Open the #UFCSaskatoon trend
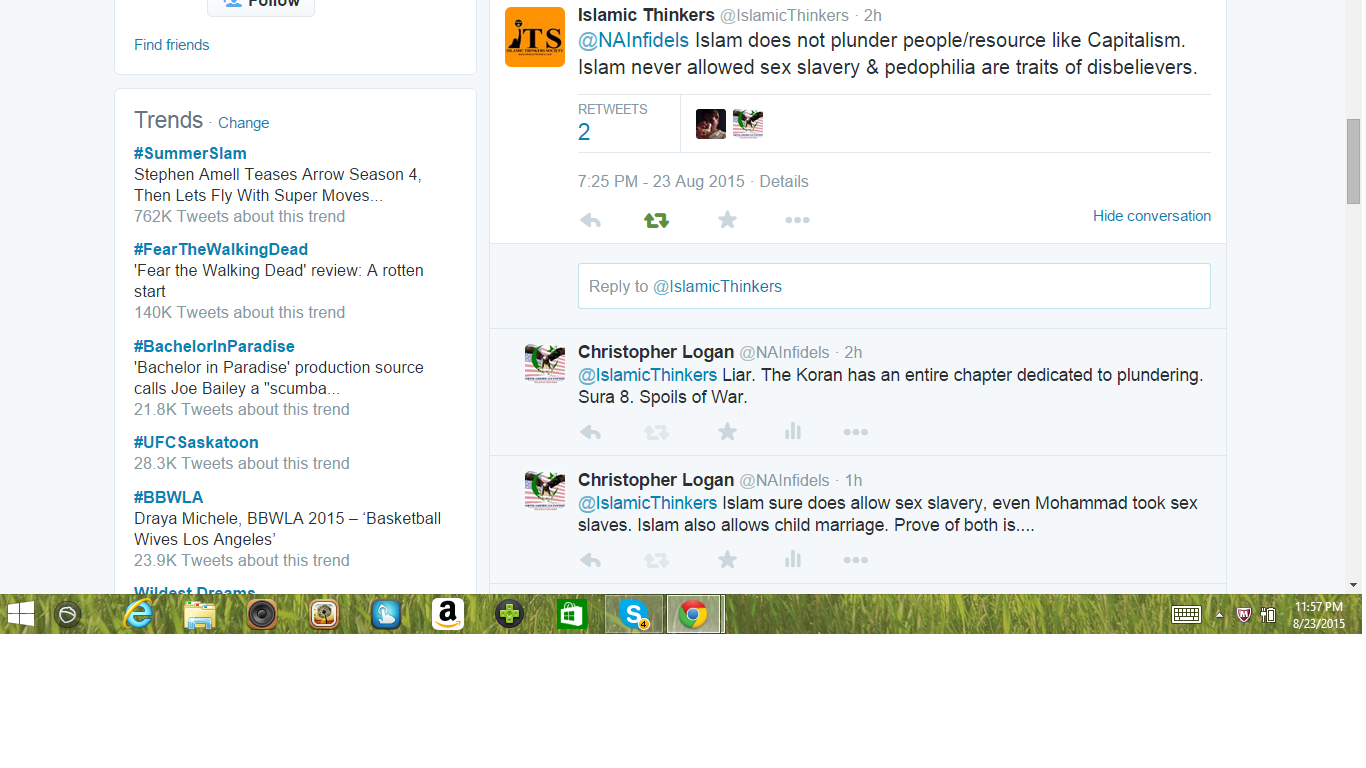Screen dimensions: 1366x768 click(x=196, y=442)
